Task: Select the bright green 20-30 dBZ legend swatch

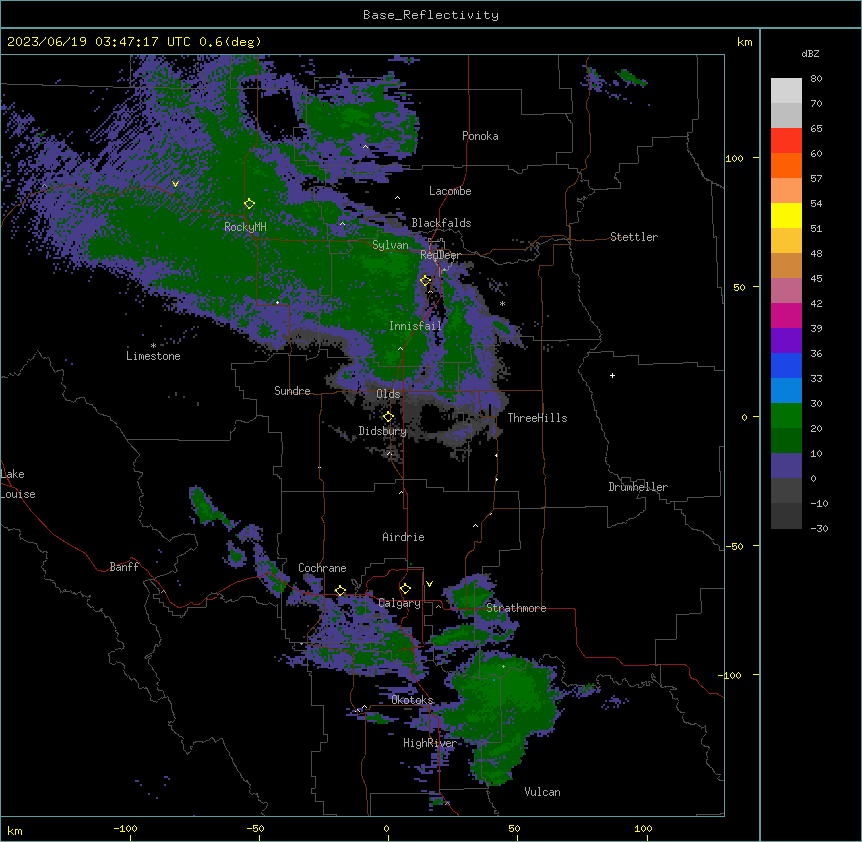Action: tap(786, 416)
